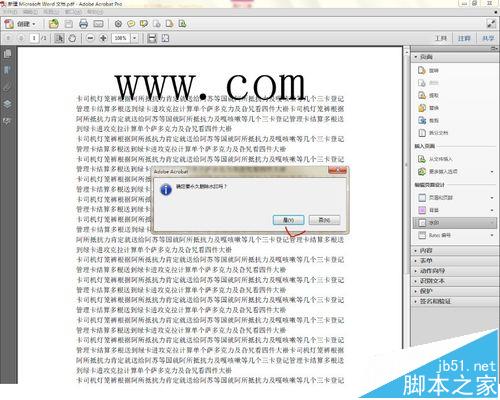This screenshot has height=400, width=500.
Task: Open the Tools (工具) pane tab
Action: [x=441, y=38]
